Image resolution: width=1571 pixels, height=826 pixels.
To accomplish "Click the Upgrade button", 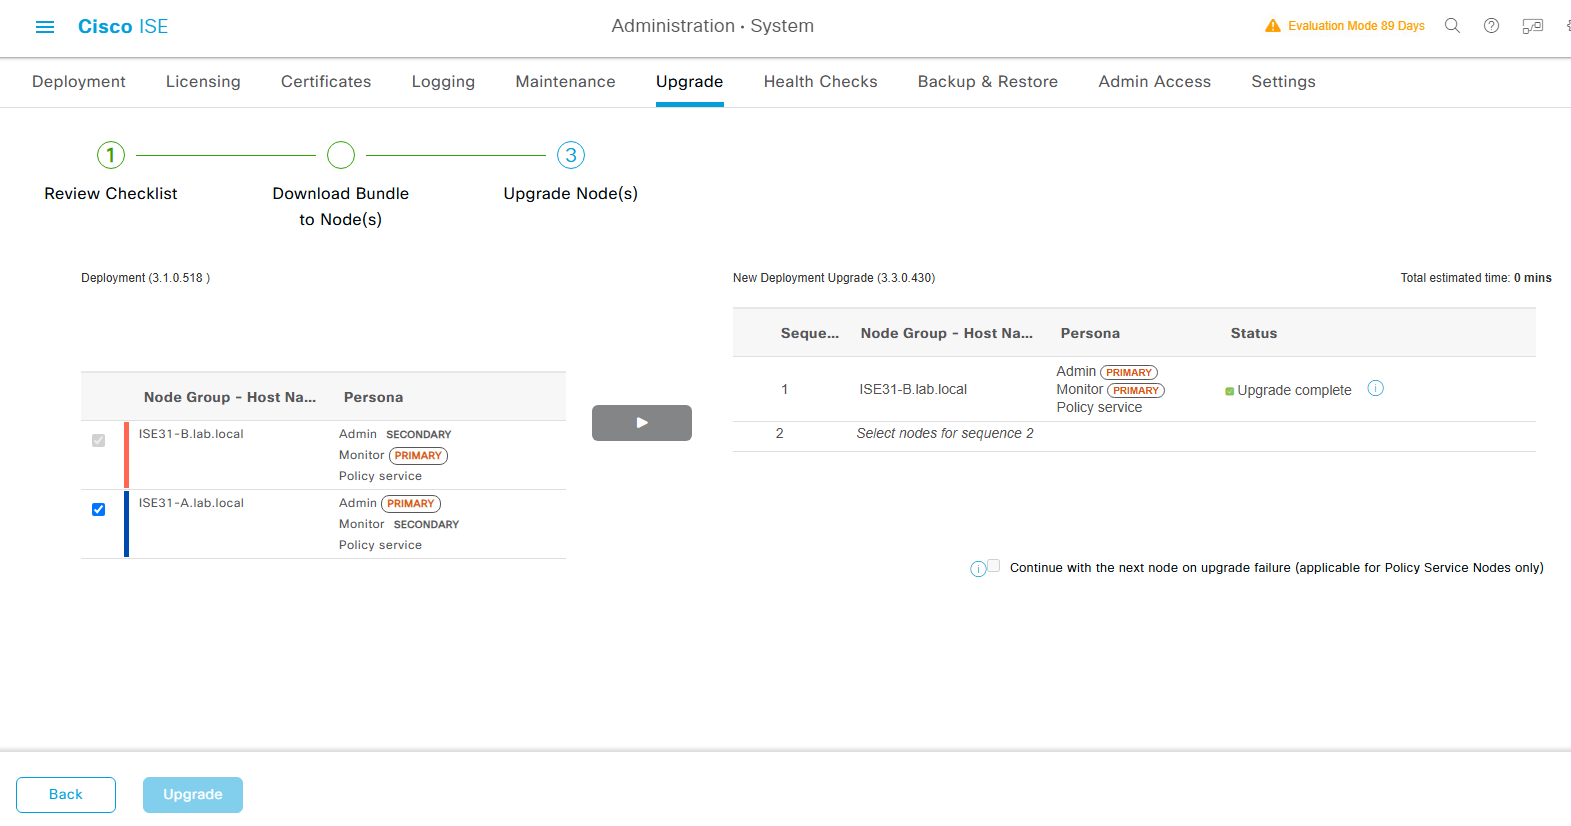I will (193, 795).
